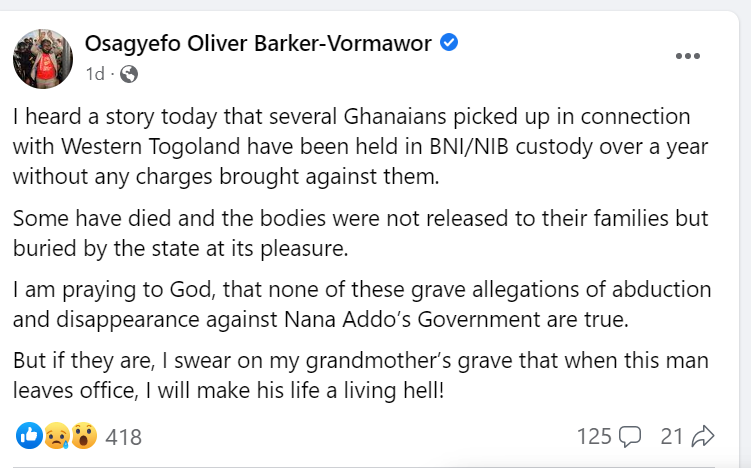Click the author's profile picture thumbnail
Image resolution: width=751 pixels, height=468 pixels.
(43, 57)
